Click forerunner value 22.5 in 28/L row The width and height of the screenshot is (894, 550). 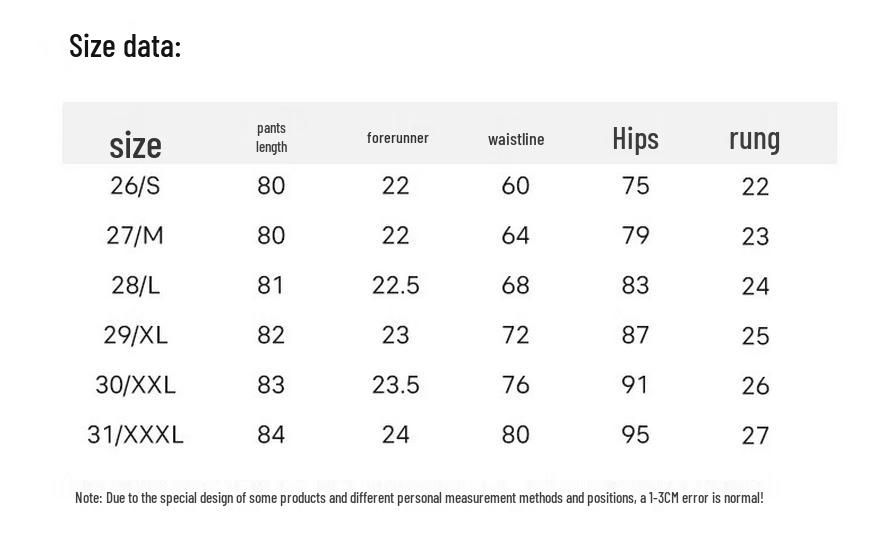click(396, 286)
